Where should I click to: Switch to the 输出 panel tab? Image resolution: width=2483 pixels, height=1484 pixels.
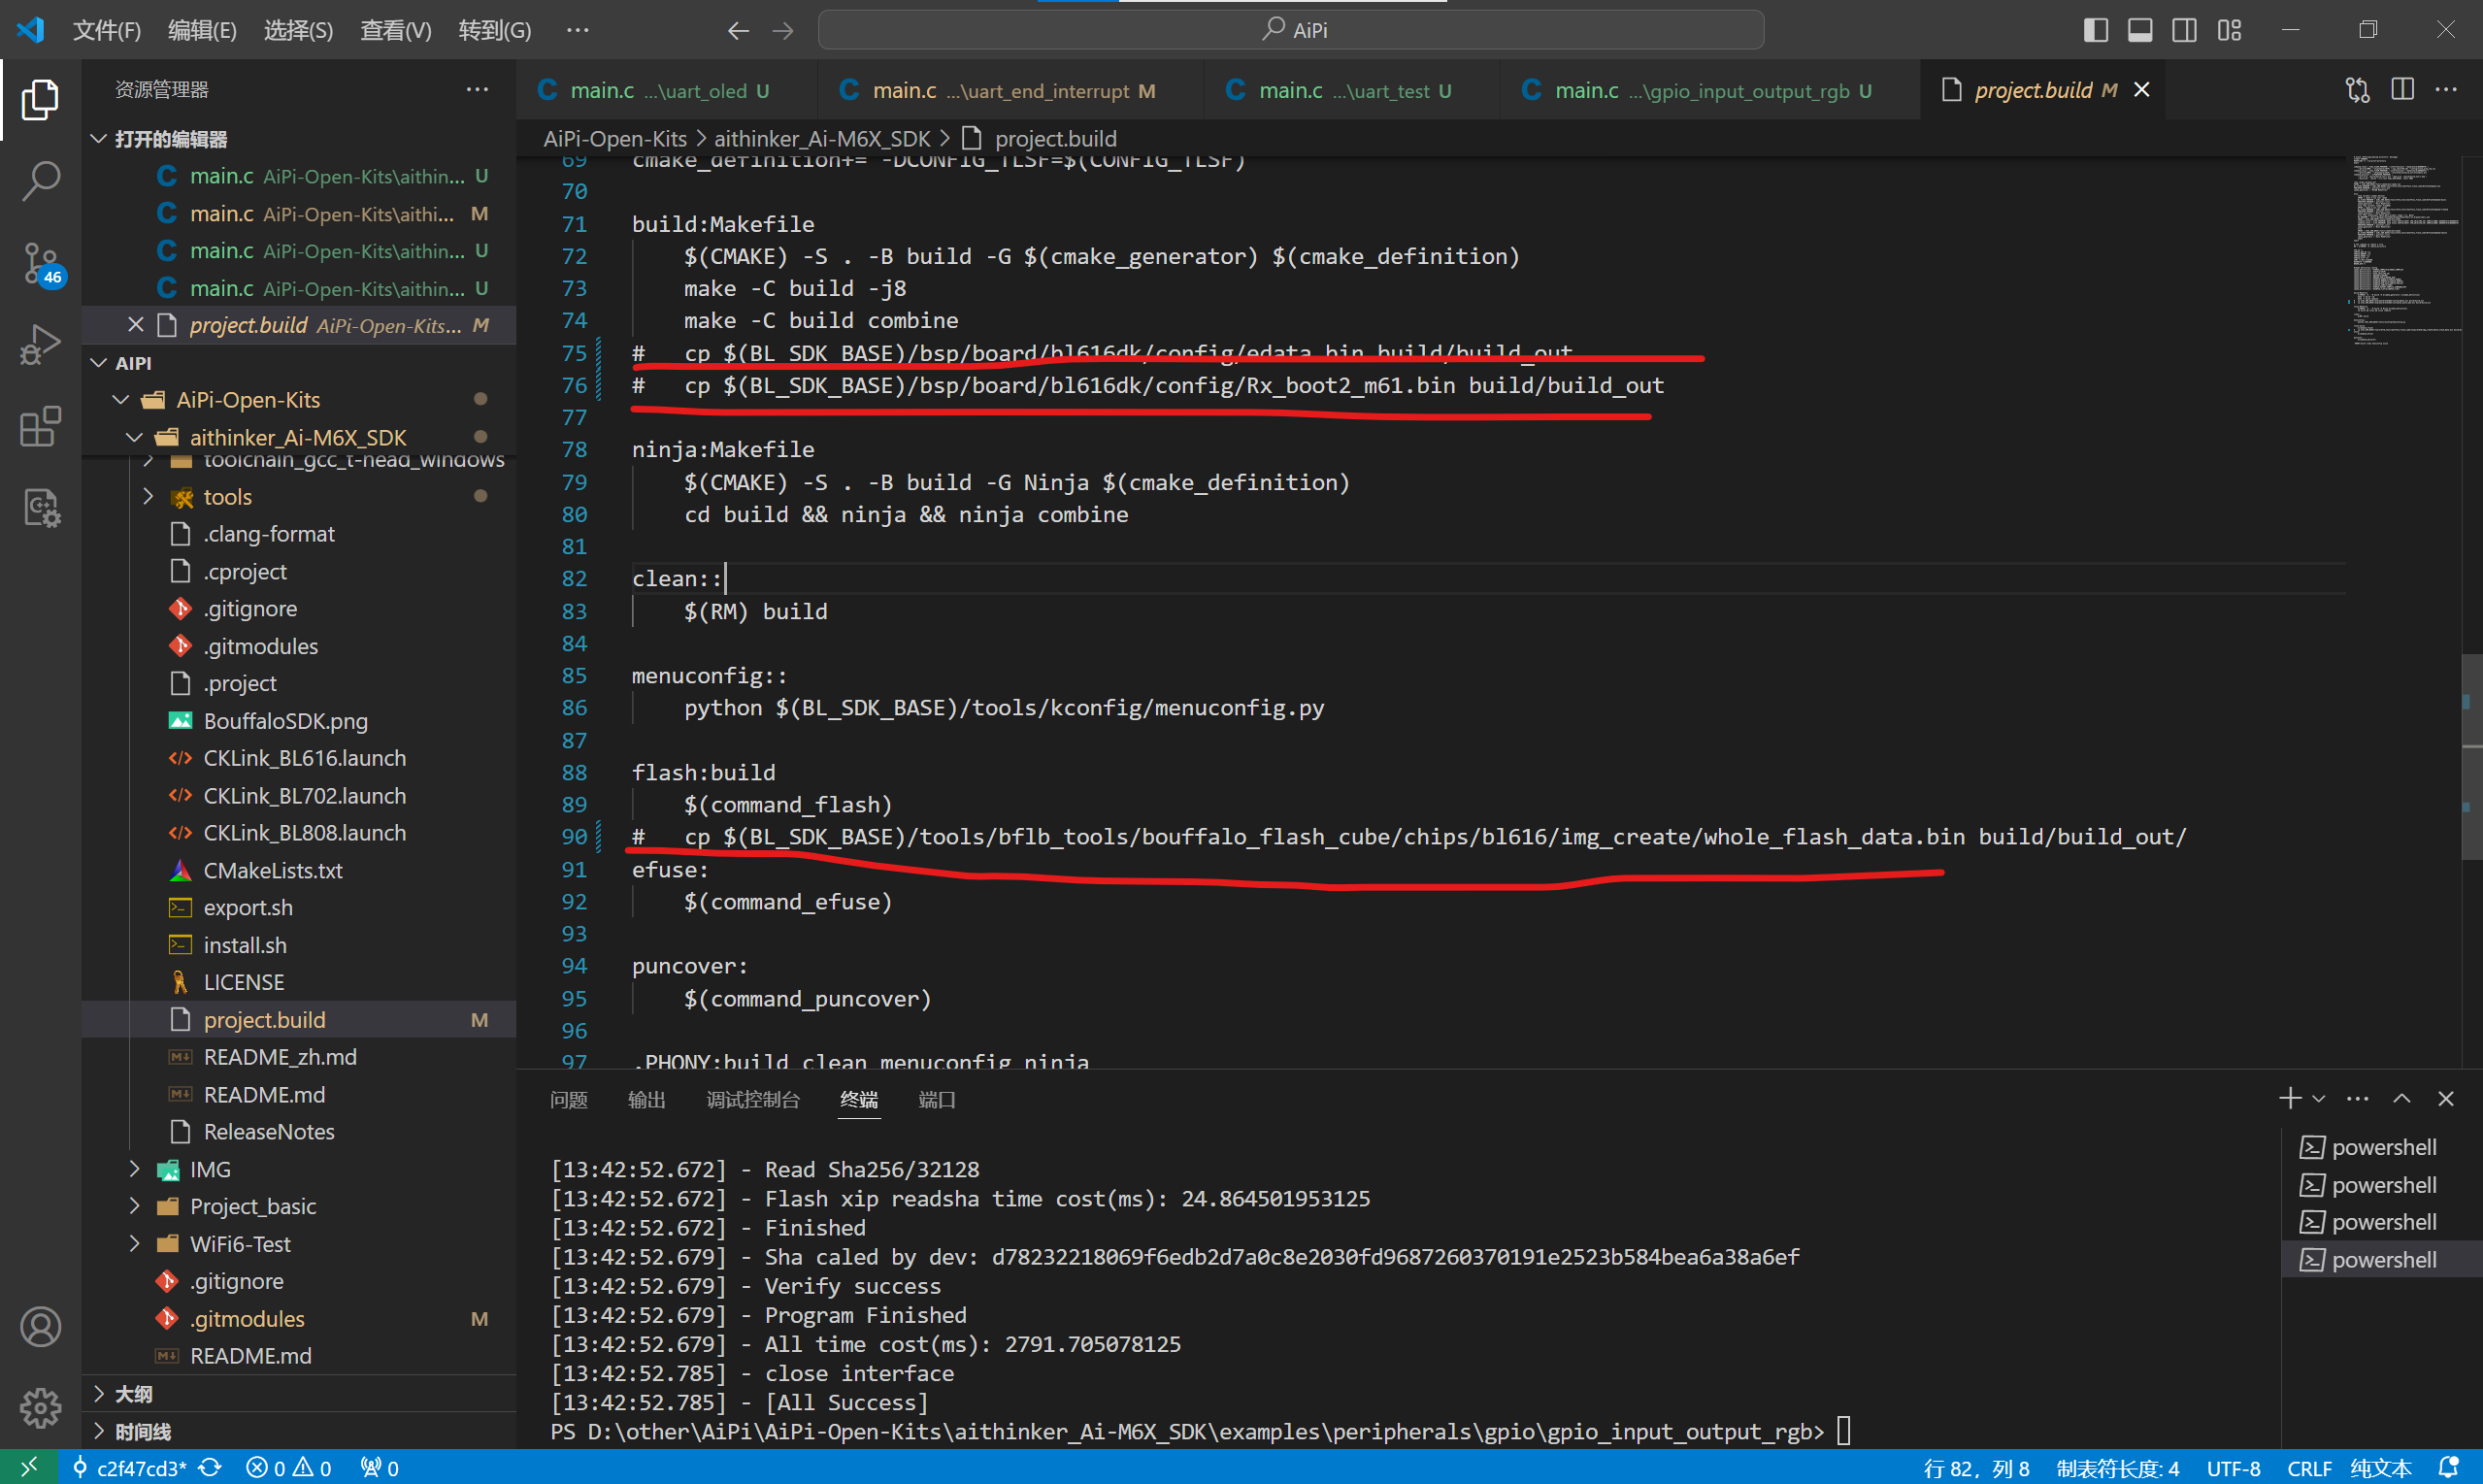pyautogui.click(x=646, y=1100)
